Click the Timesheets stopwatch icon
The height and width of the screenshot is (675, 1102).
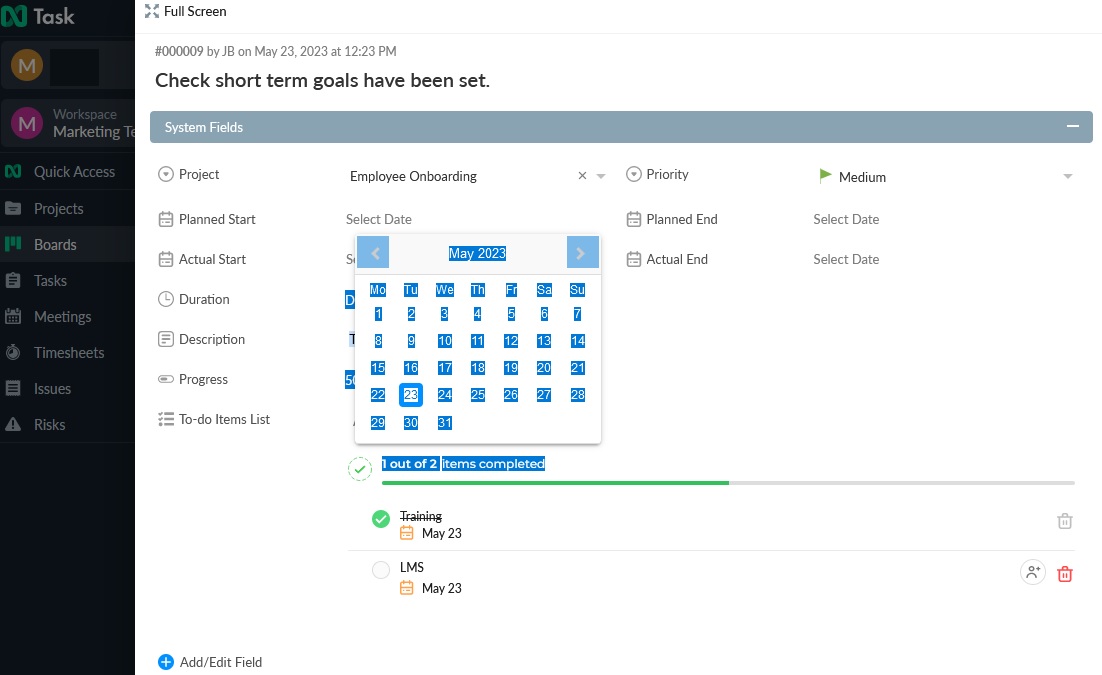[13, 352]
